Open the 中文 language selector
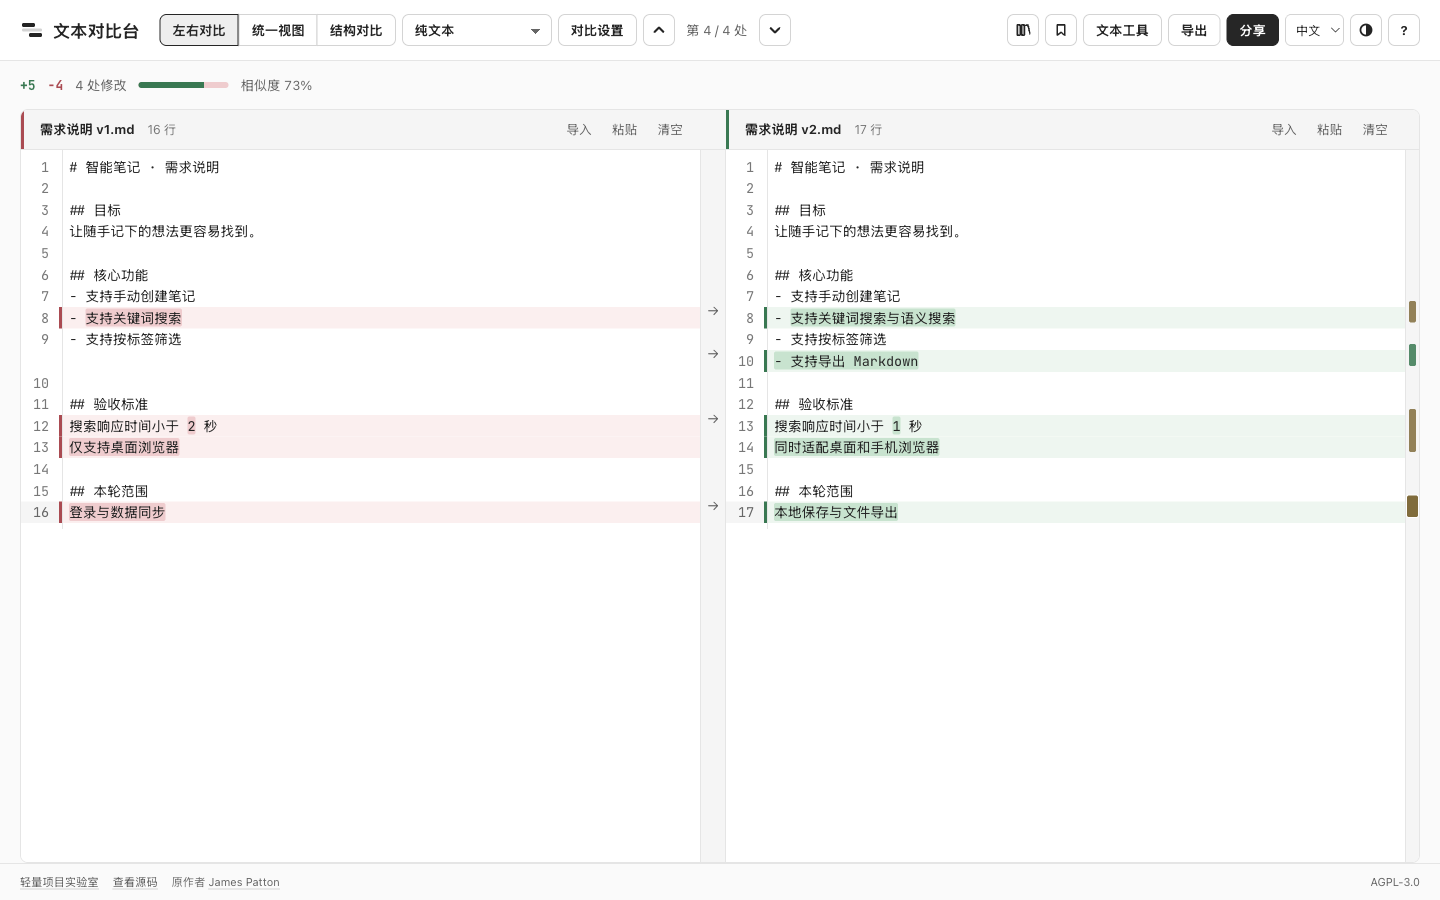The width and height of the screenshot is (1440, 900). [1314, 30]
